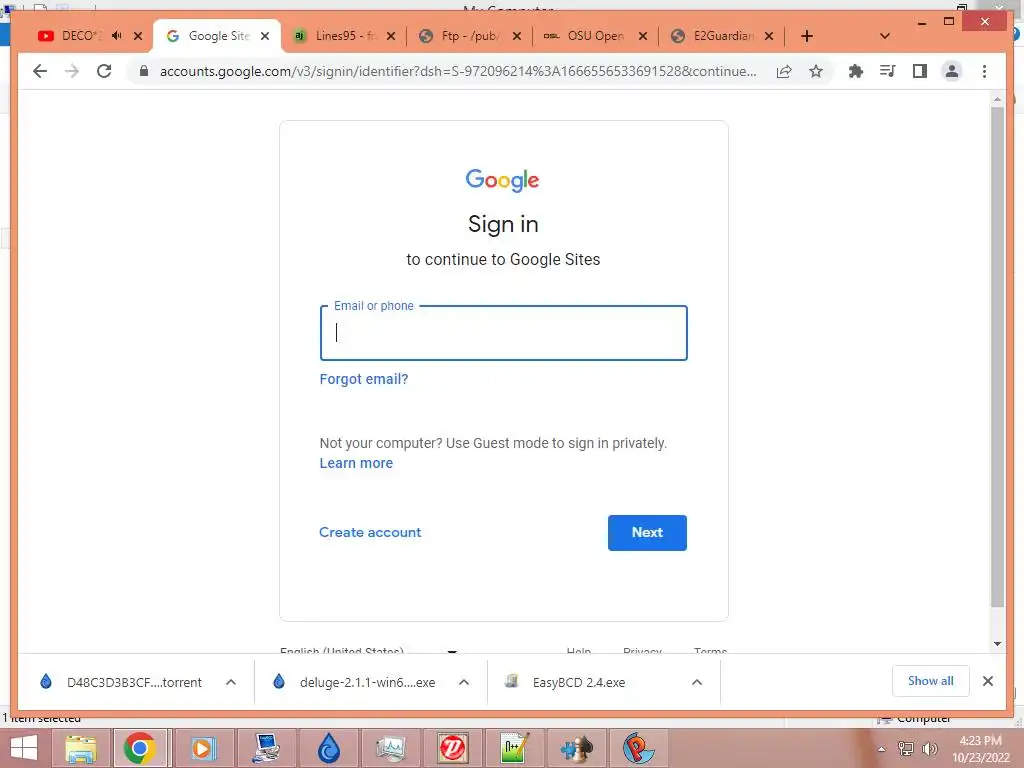View site info via the lock icon
This screenshot has width=1024, height=768.
pyautogui.click(x=144, y=71)
